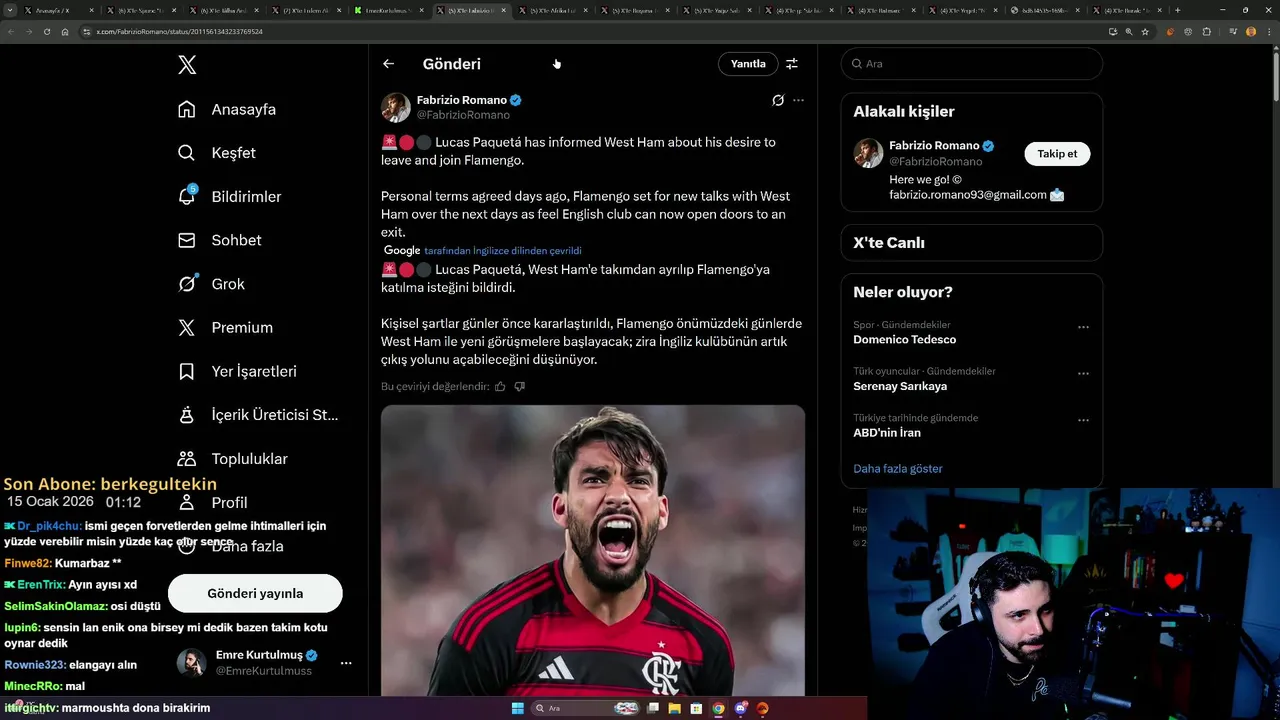This screenshot has width=1280, height=720.
Task: Open Sohbet messages
Action: pyautogui.click(x=219, y=240)
